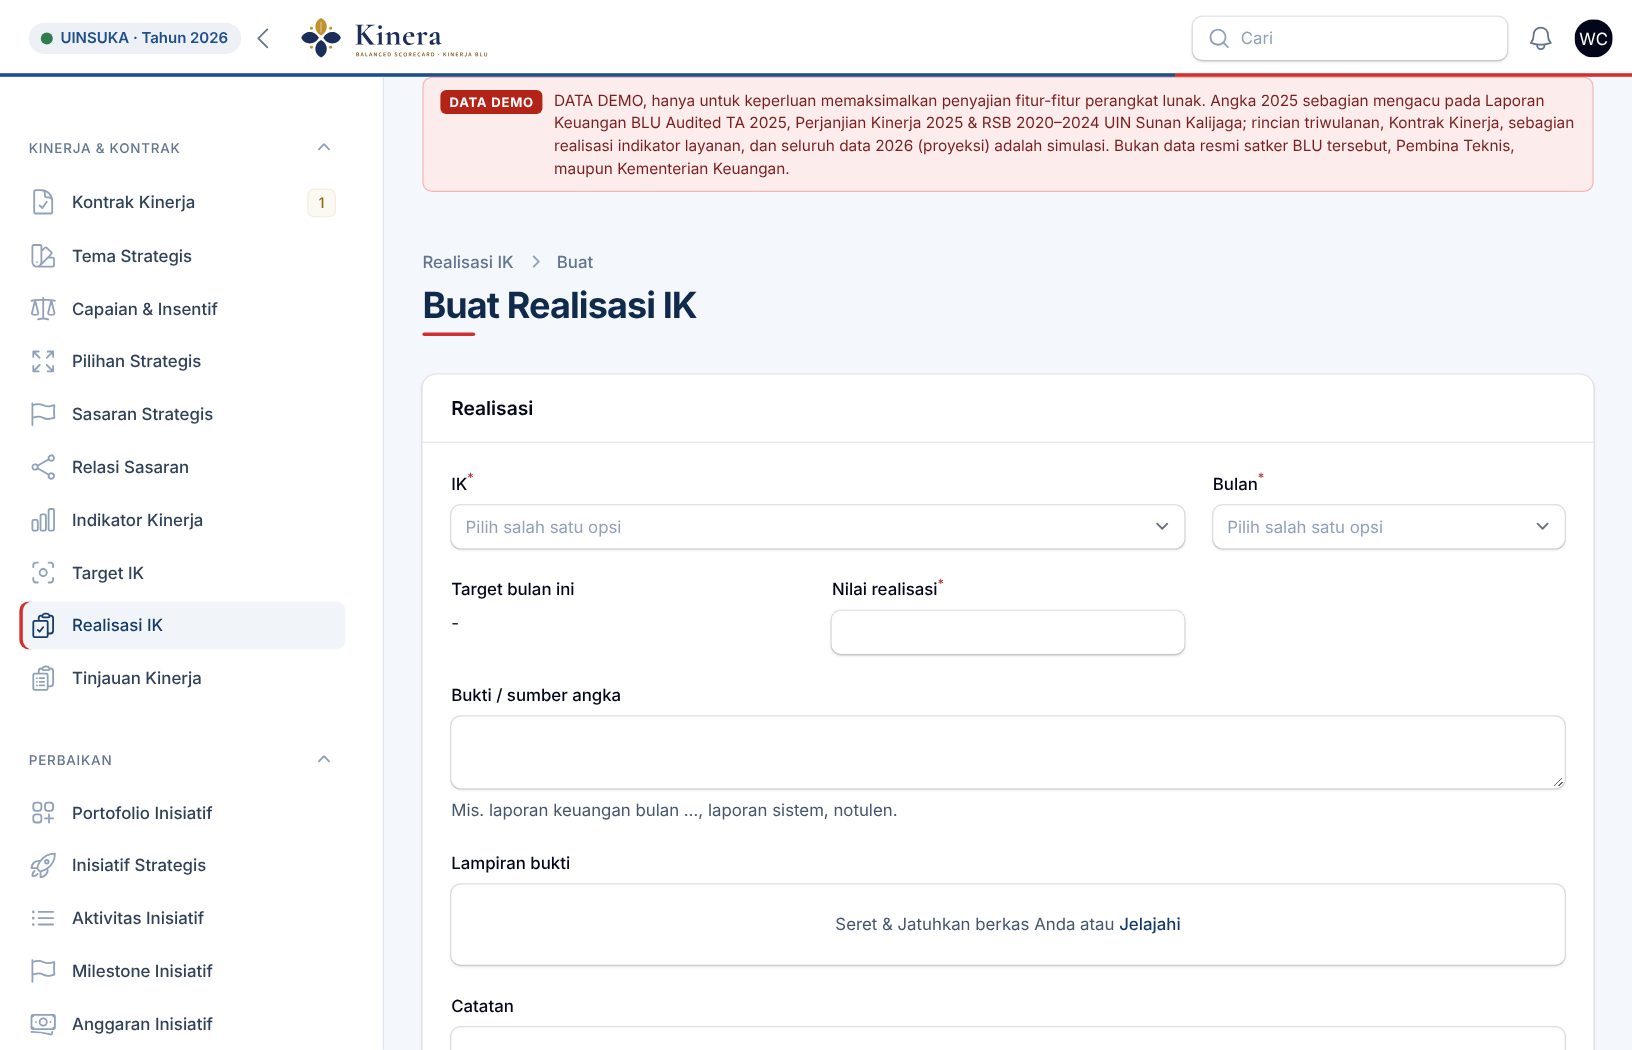The height and width of the screenshot is (1050, 1632).
Task: Open the WC user avatar menu
Action: coord(1593,38)
